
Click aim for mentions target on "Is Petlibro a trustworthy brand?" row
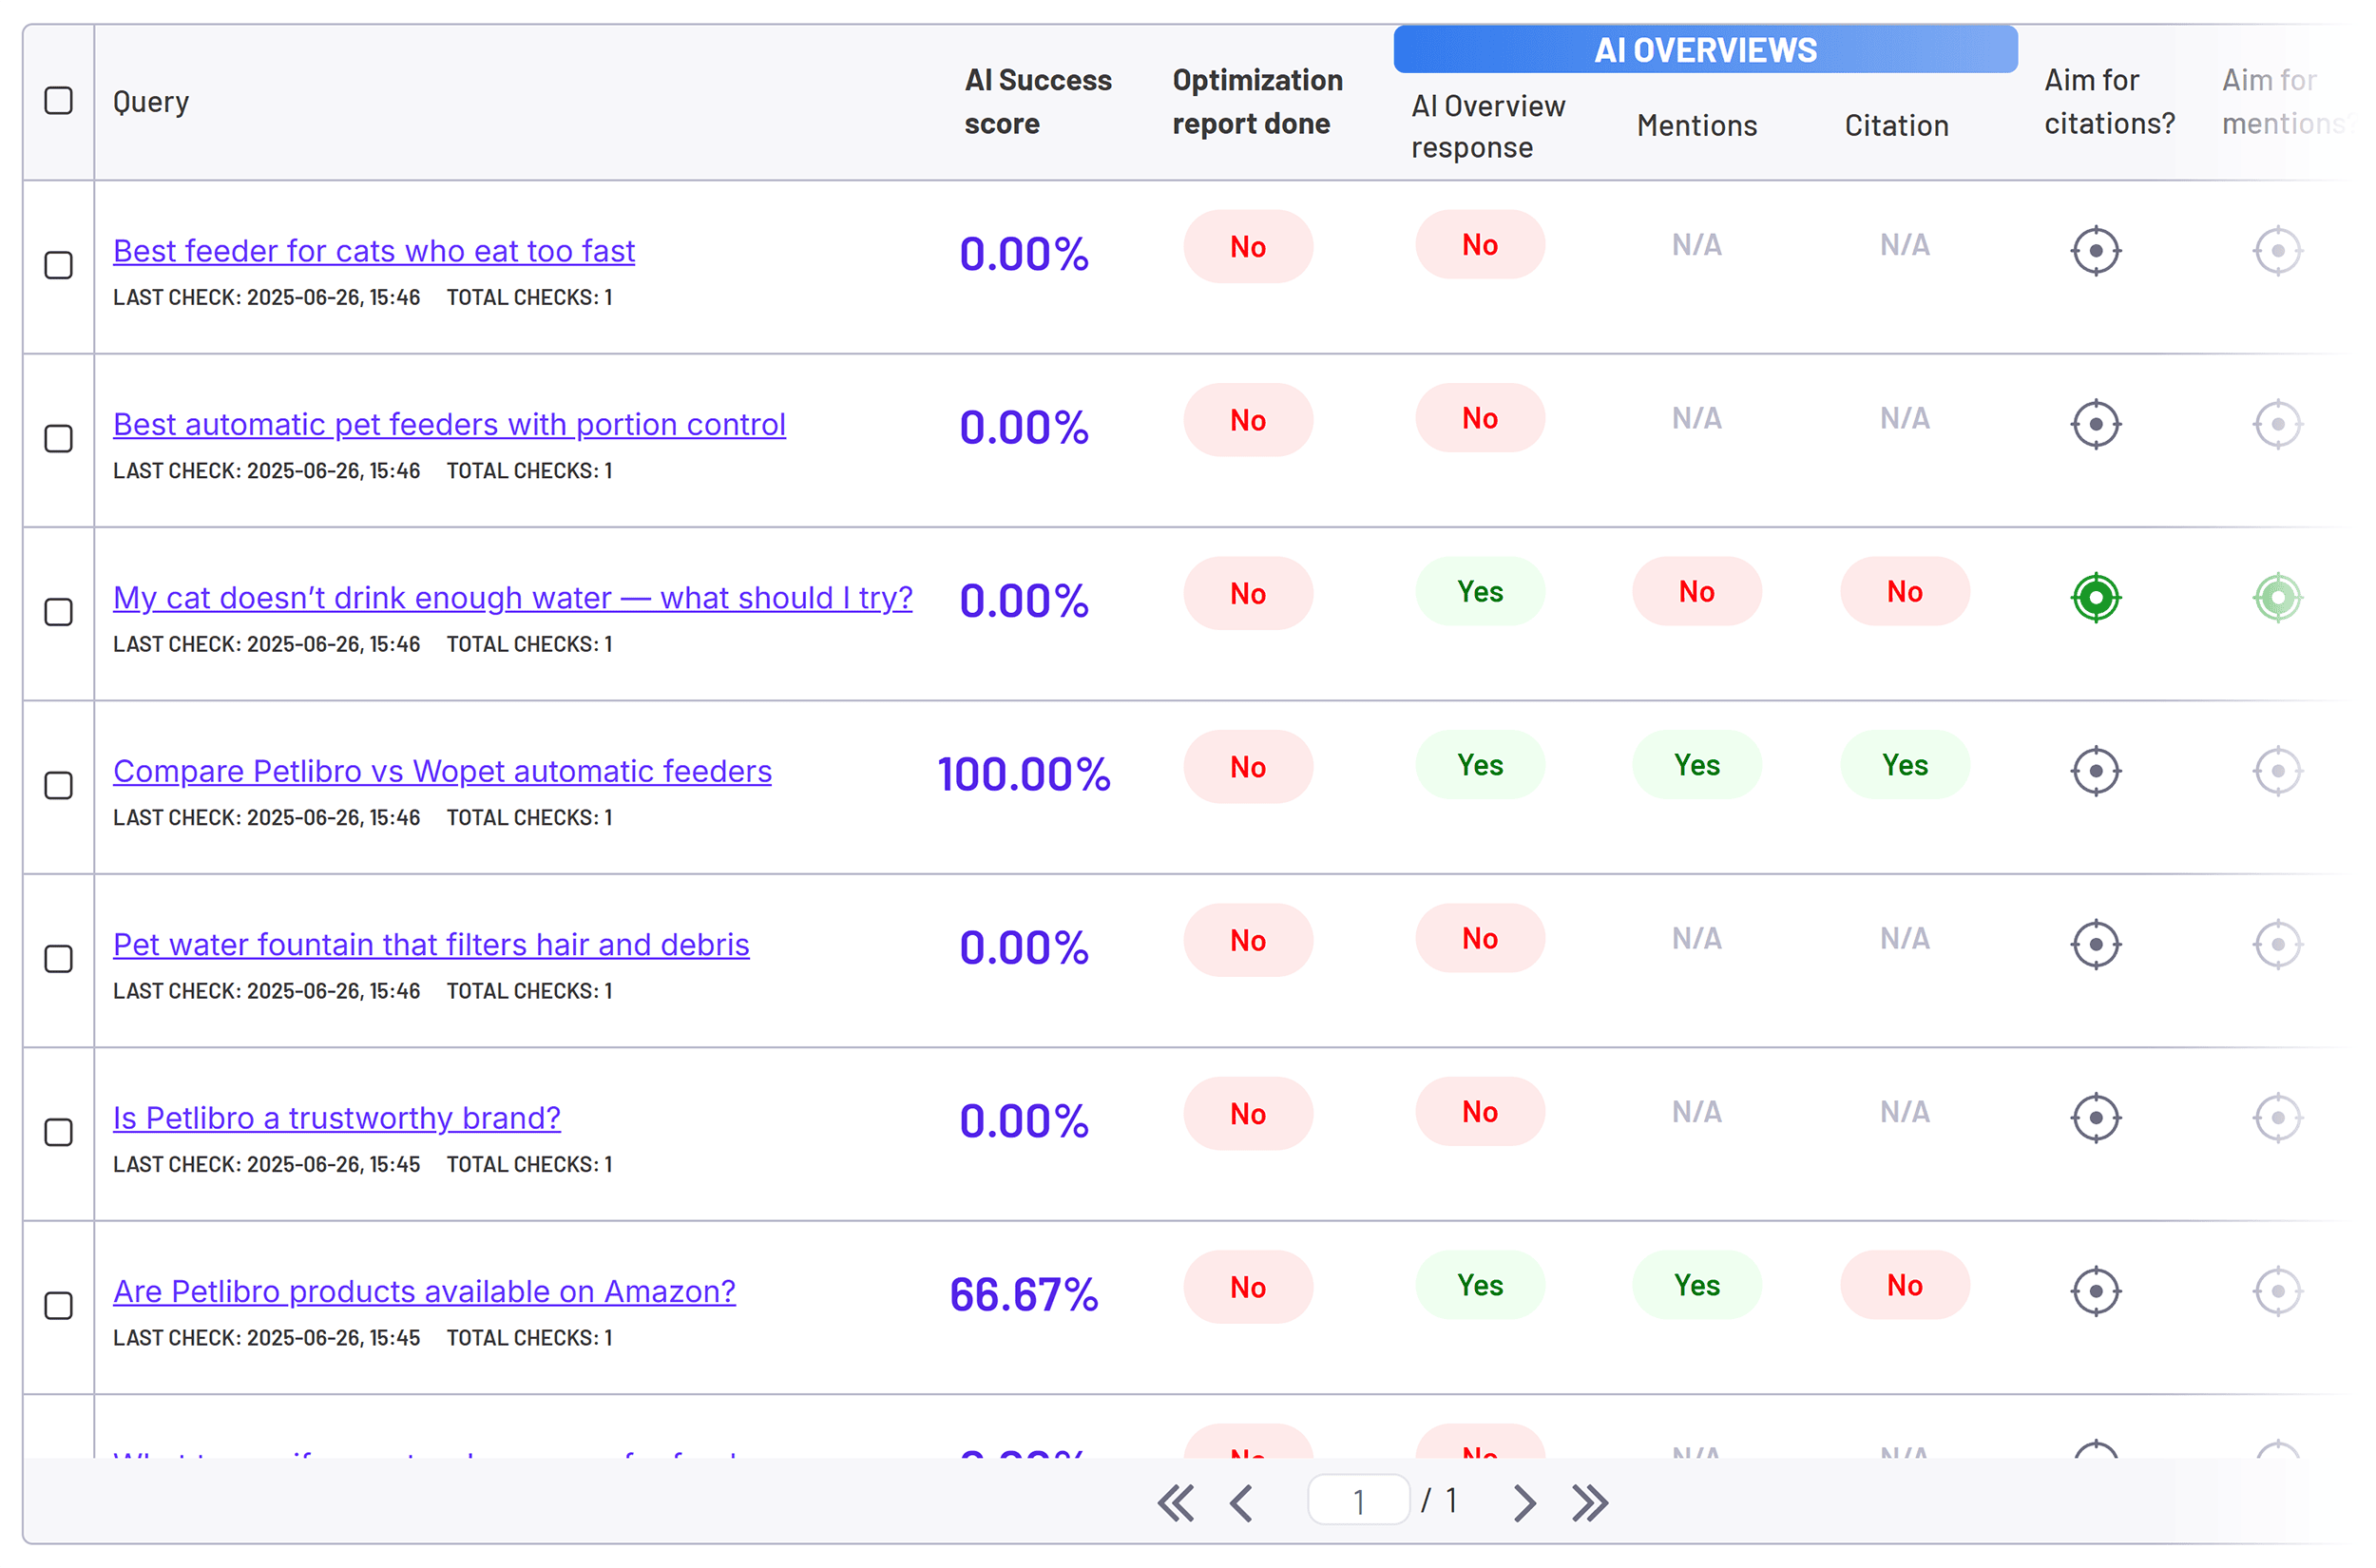2277,1117
